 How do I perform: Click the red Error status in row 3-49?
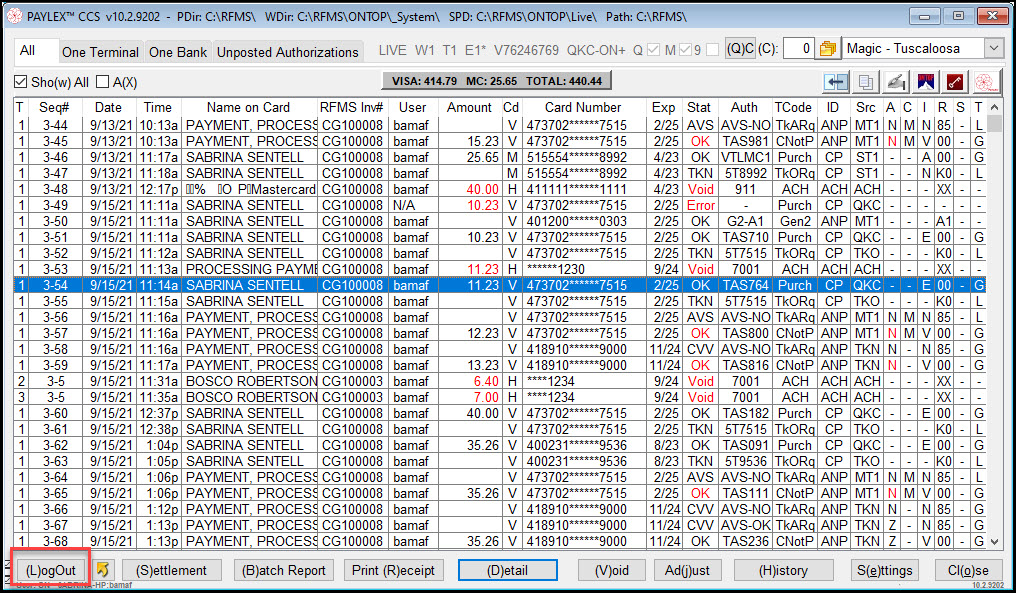(x=700, y=205)
